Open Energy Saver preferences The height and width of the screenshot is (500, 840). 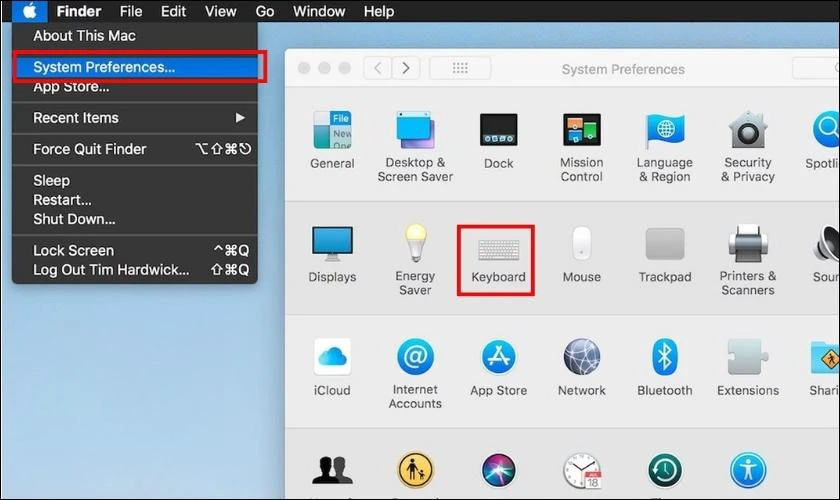(x=415, y=260)
